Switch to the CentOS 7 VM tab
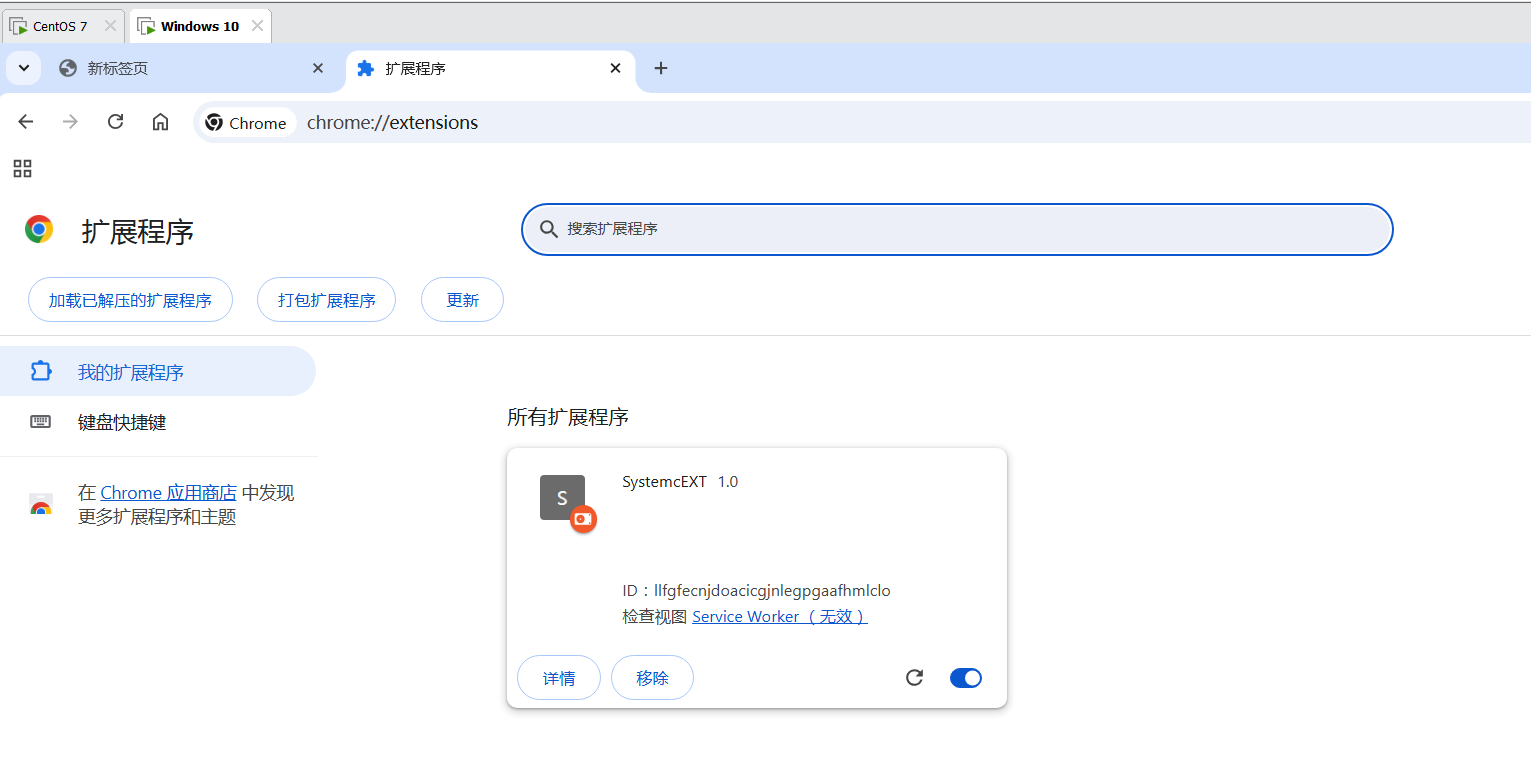Screen dimensions: 1531x783 [x=61, y=26]
